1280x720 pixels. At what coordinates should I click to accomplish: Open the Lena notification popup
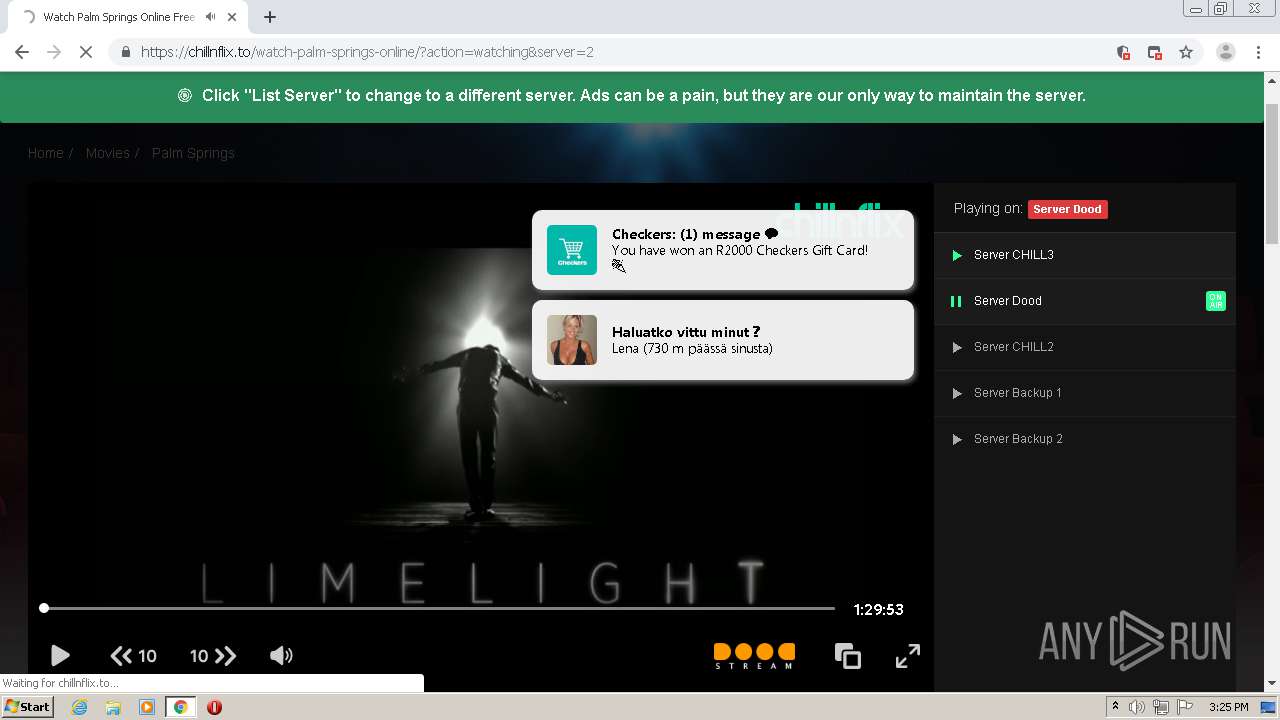(x=723, y=340)
